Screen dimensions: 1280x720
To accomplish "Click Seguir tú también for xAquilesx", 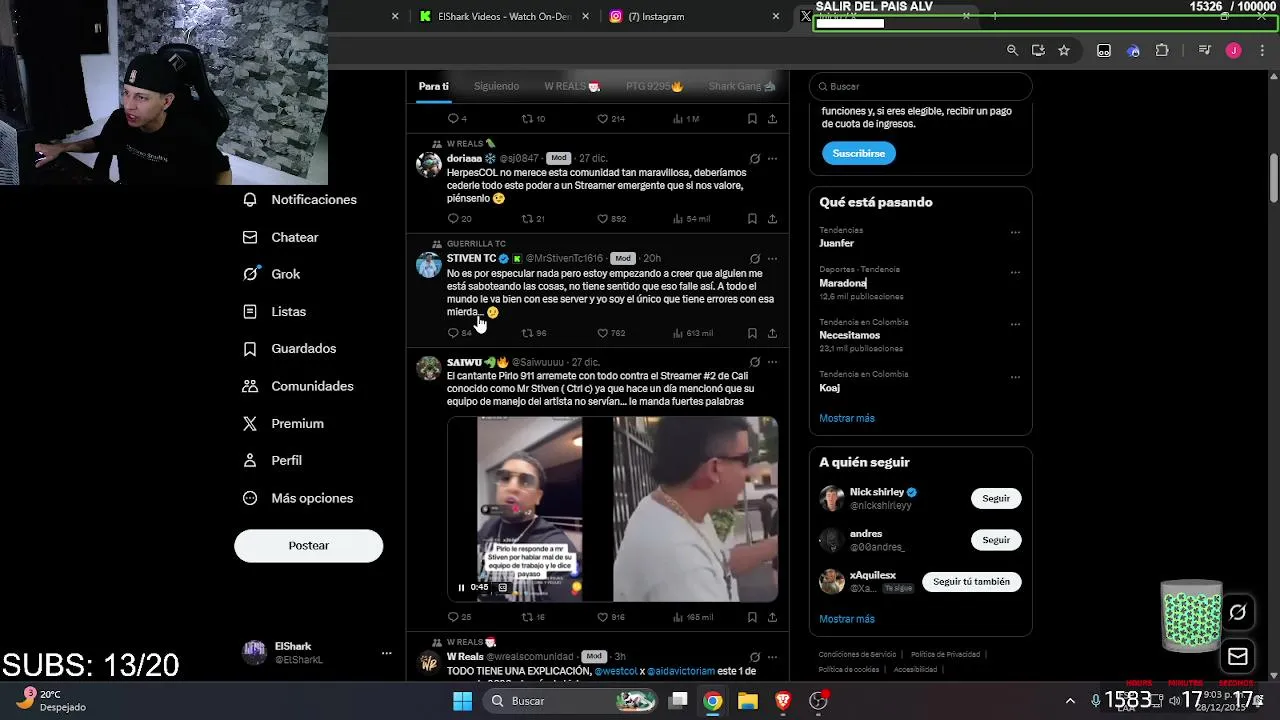I will (x=971, y=582).
